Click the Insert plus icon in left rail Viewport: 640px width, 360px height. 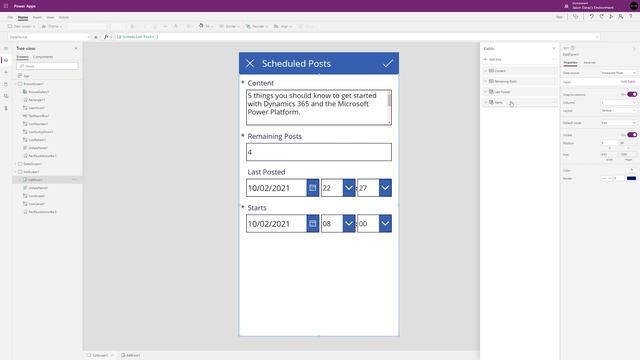(x=6, y=72)
